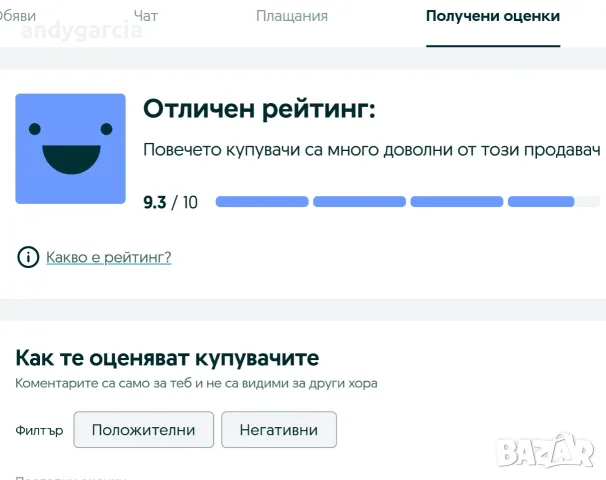
Task: Click the 9.3 / 10 rating bar
Action: point(407,201)
